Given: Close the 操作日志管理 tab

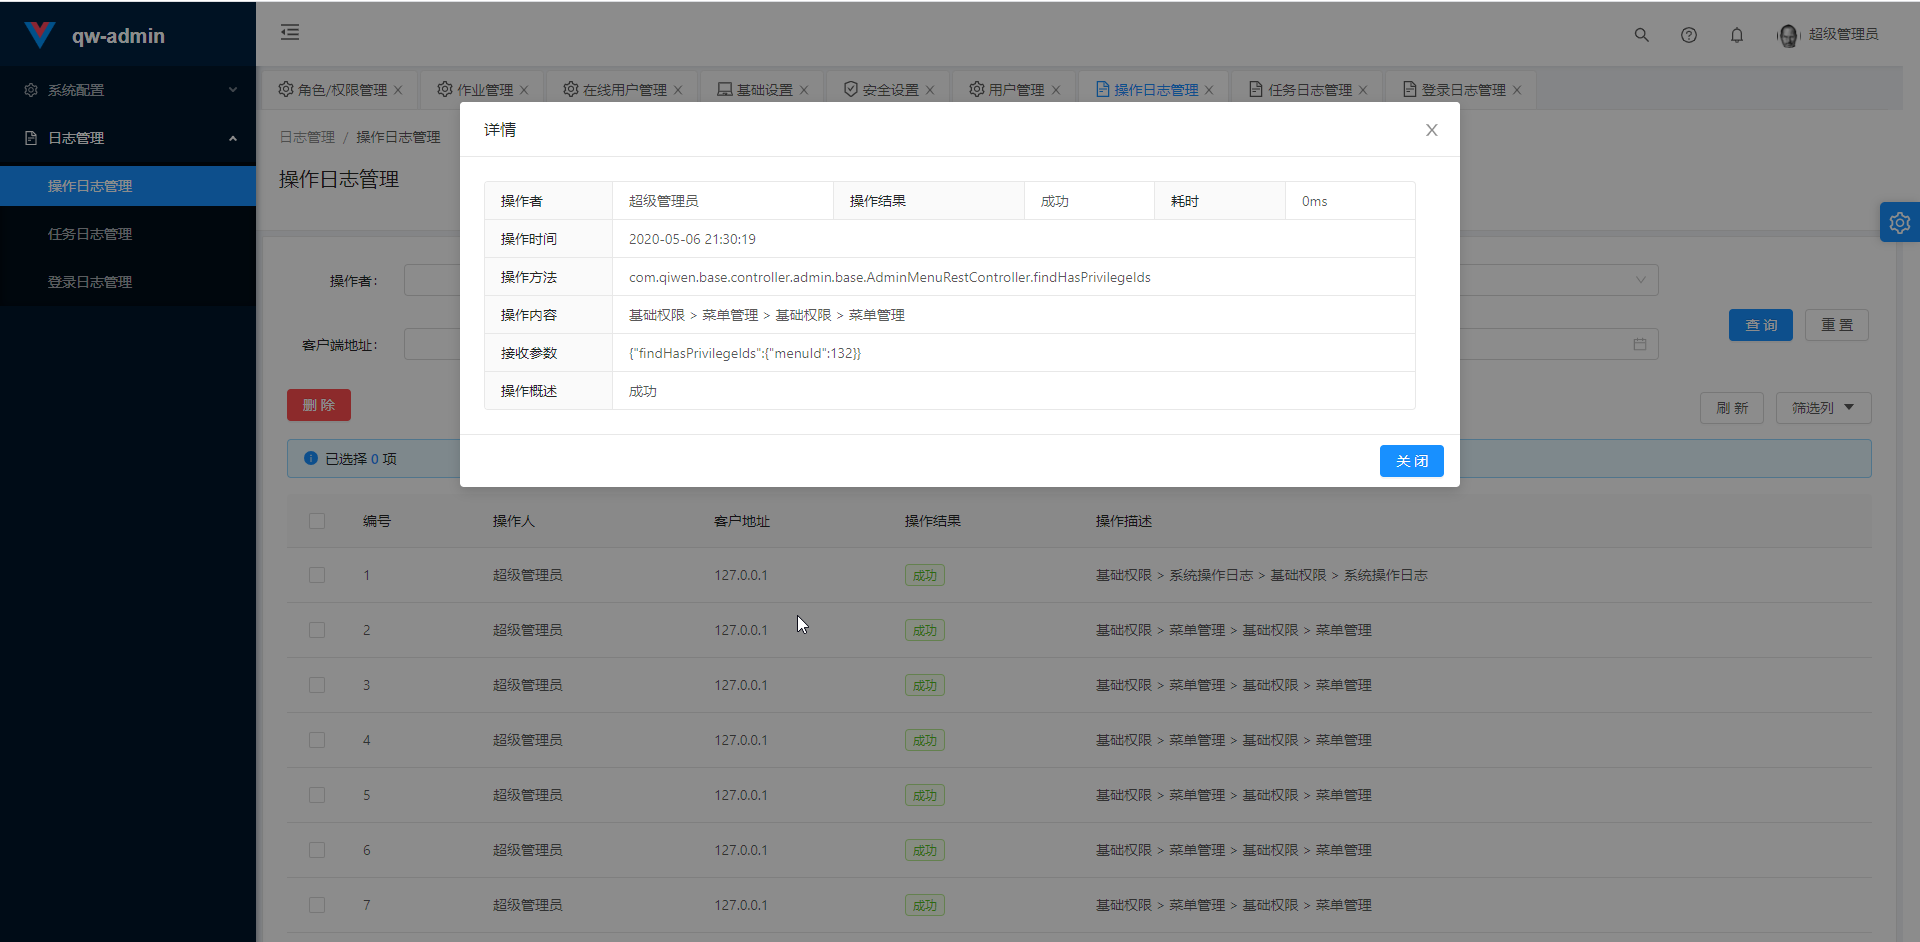Looking at the screenshot, I should click(x=1209, y=90).
